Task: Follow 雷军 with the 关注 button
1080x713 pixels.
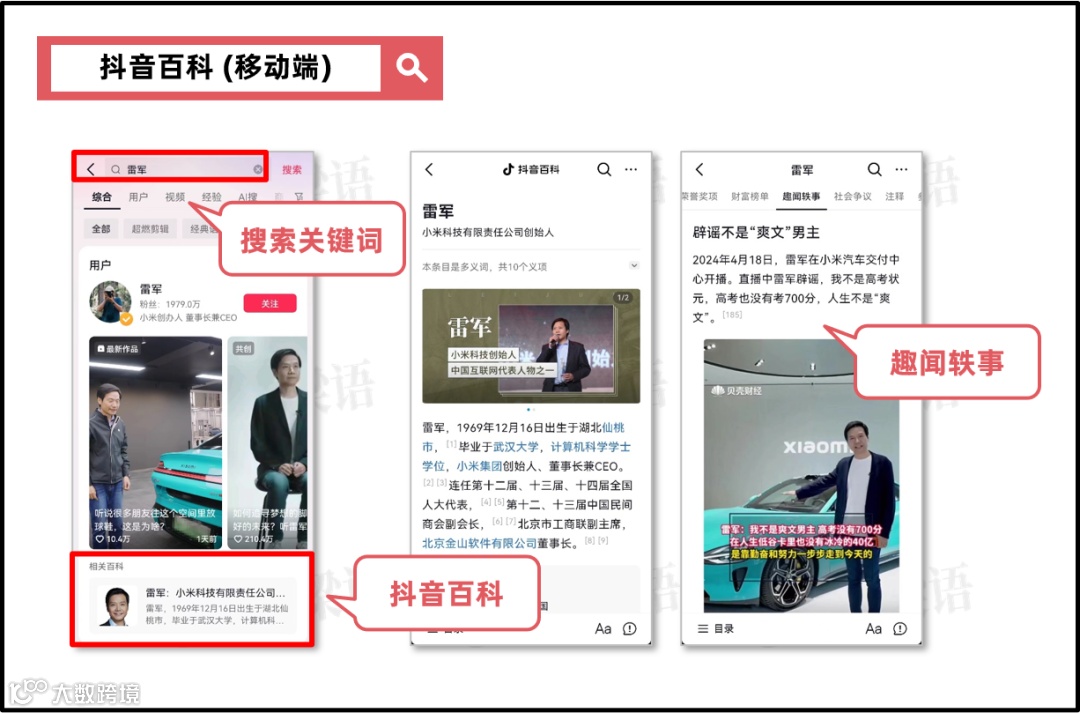Action: tap(270, 303)
